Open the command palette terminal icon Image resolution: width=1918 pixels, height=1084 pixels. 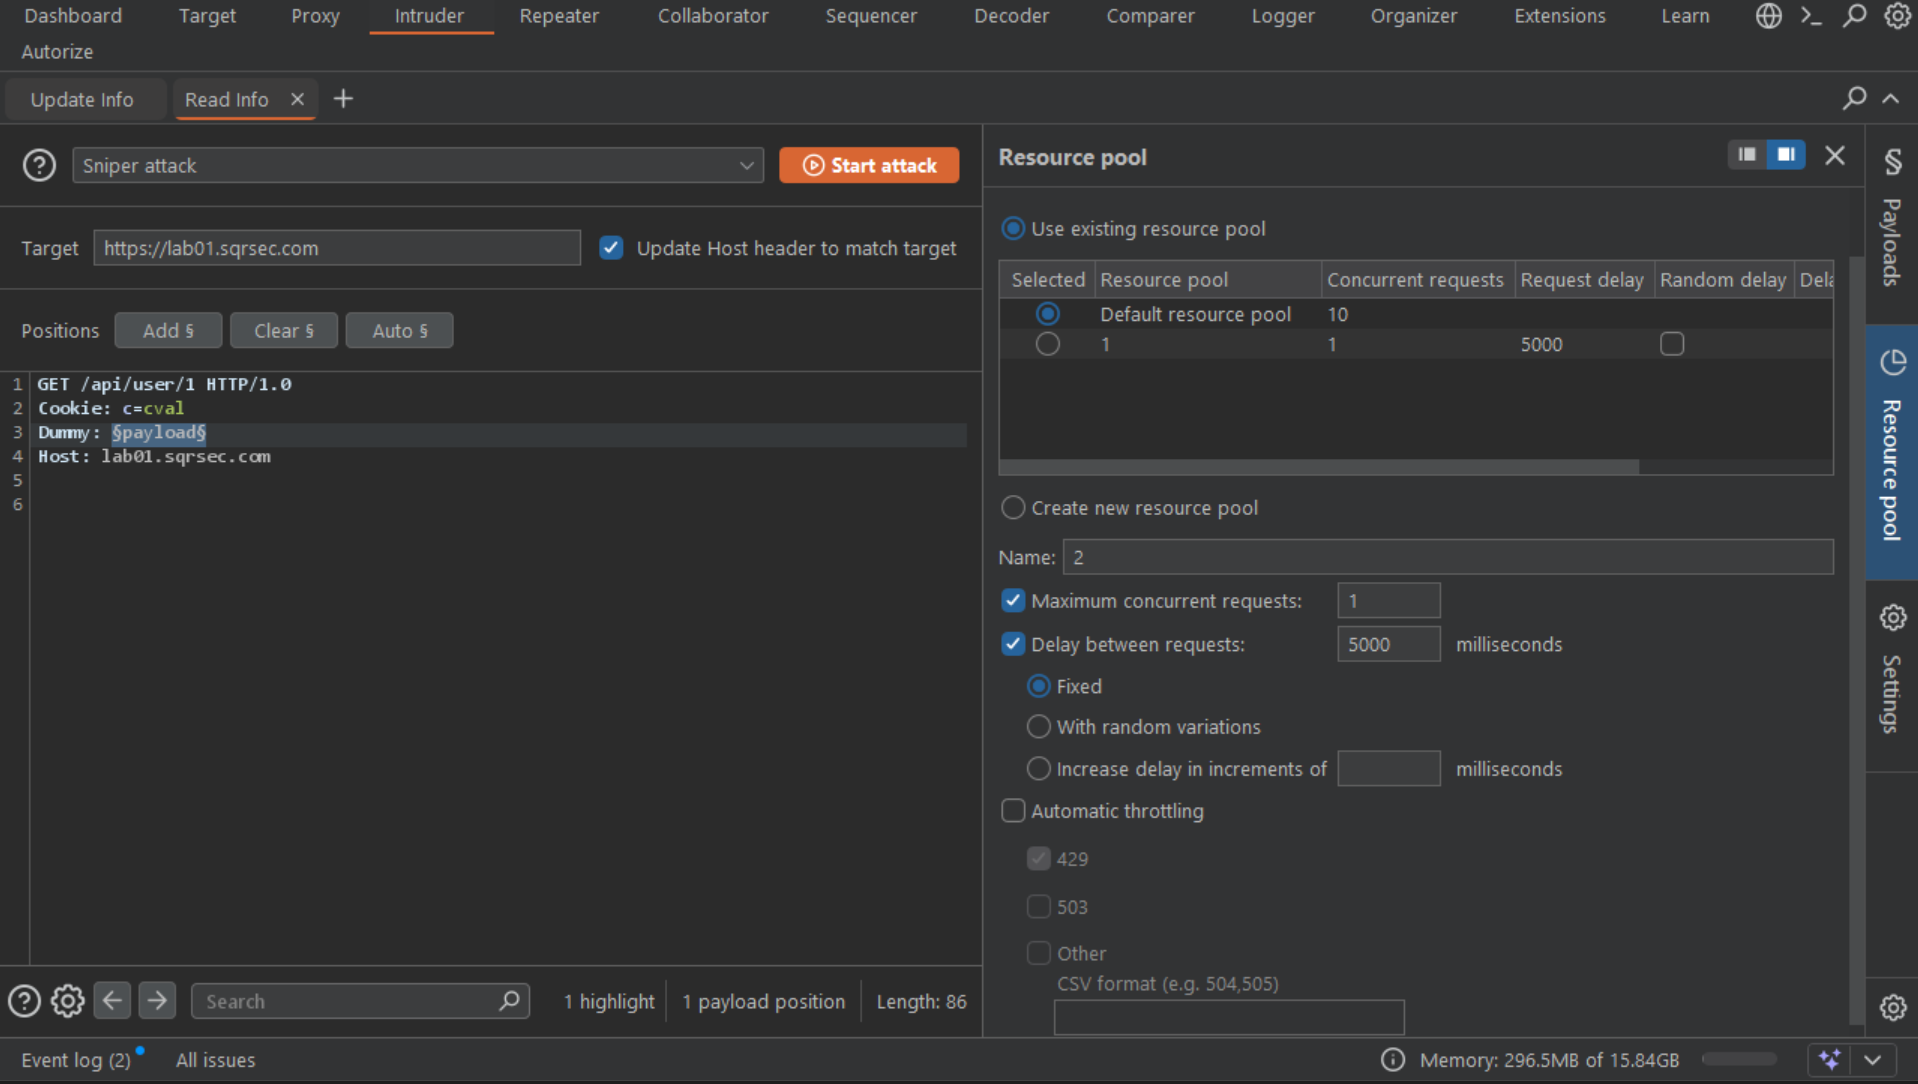click(1811, 16)
